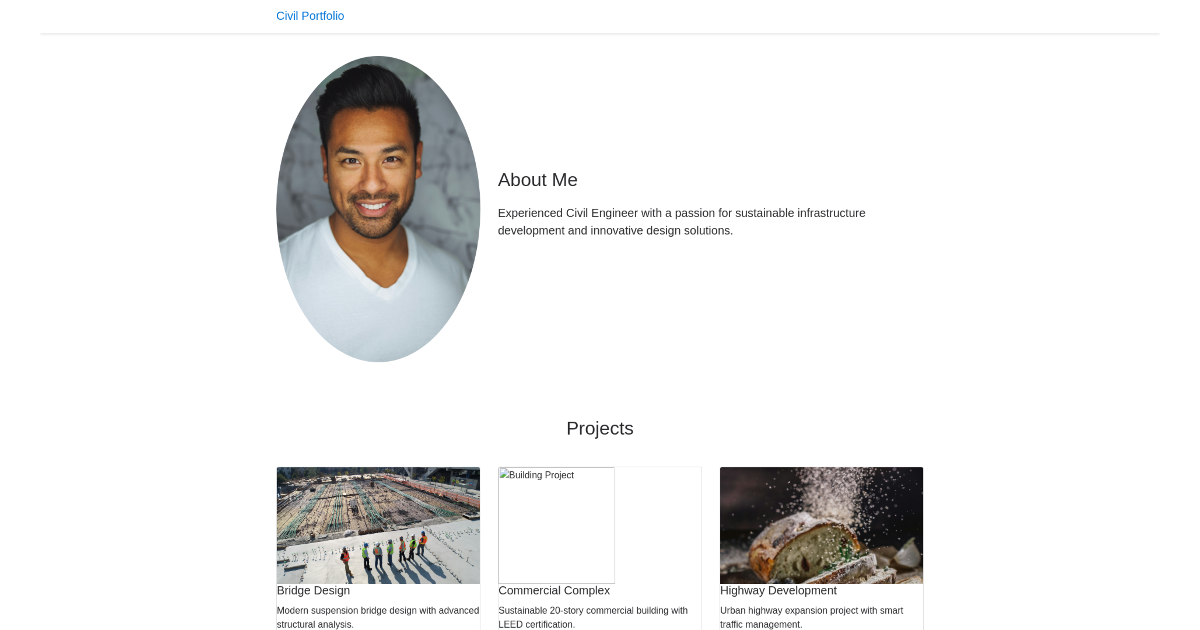Select the Bridge Design project card
Screen dimensions: 1200x630
[378, 548]
